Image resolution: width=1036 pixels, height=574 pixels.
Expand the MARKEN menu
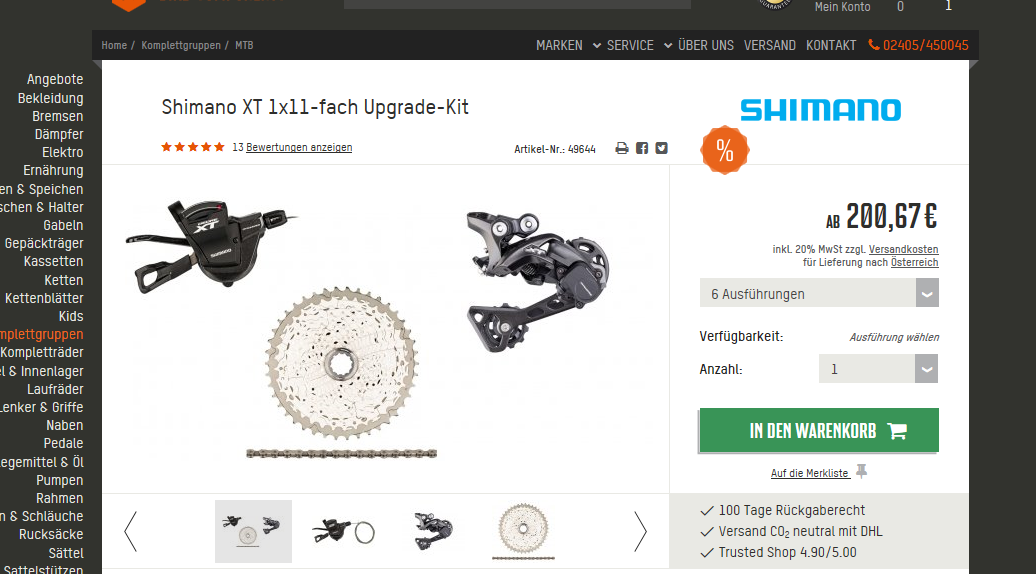[x=568, y=46]
